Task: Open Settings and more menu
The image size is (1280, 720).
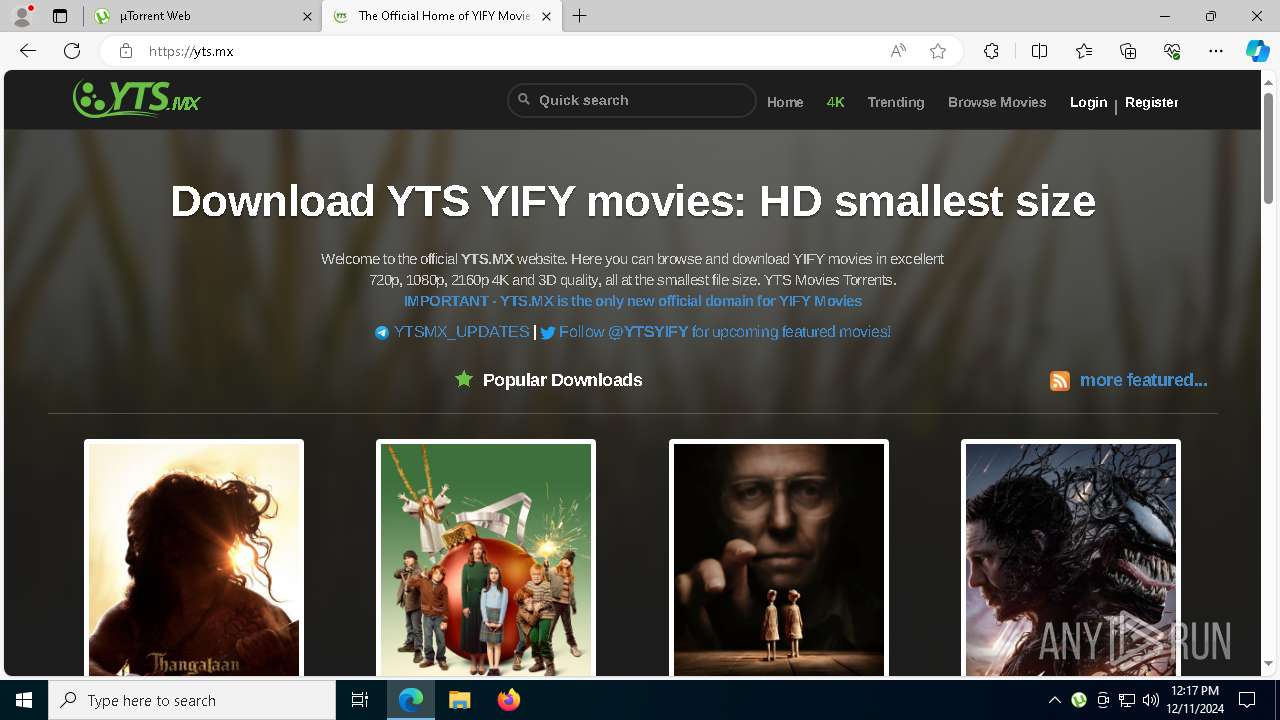Action: click(x=1216, y=51)
